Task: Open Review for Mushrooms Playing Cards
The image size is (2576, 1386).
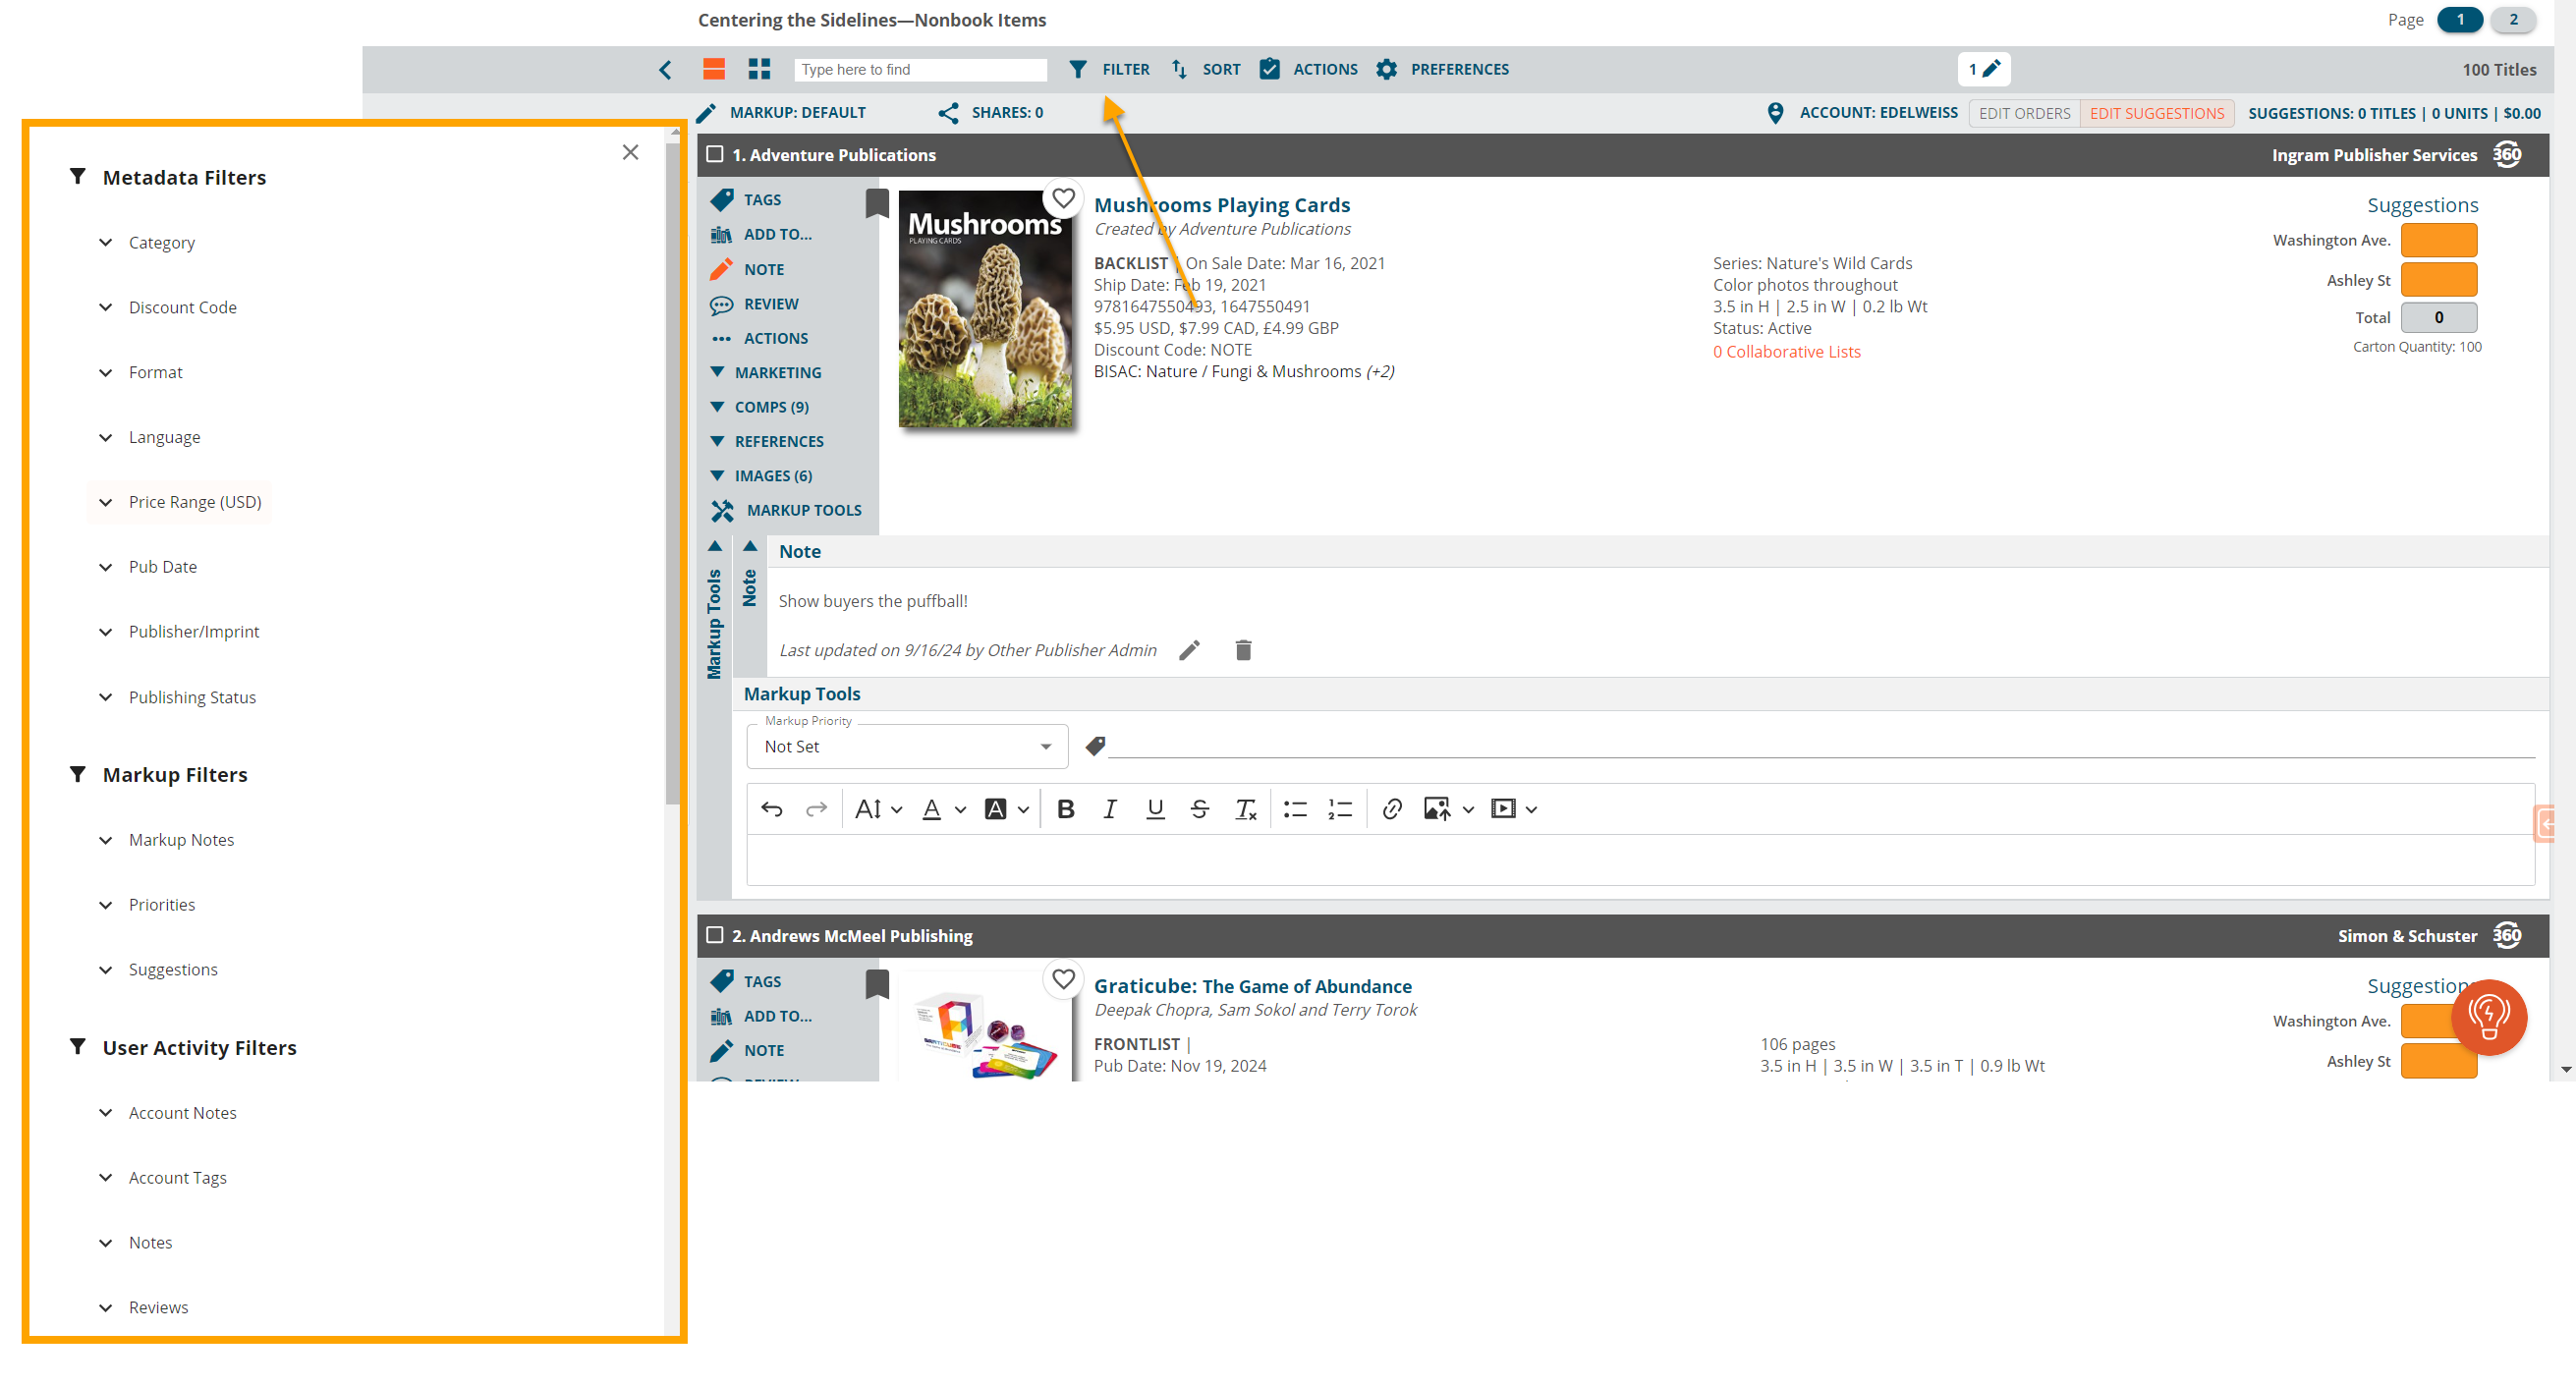Action: point(755,304)
